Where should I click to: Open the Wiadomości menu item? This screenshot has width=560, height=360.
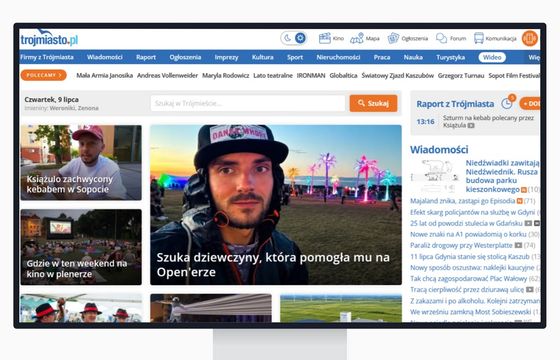[x=105, y=57]
